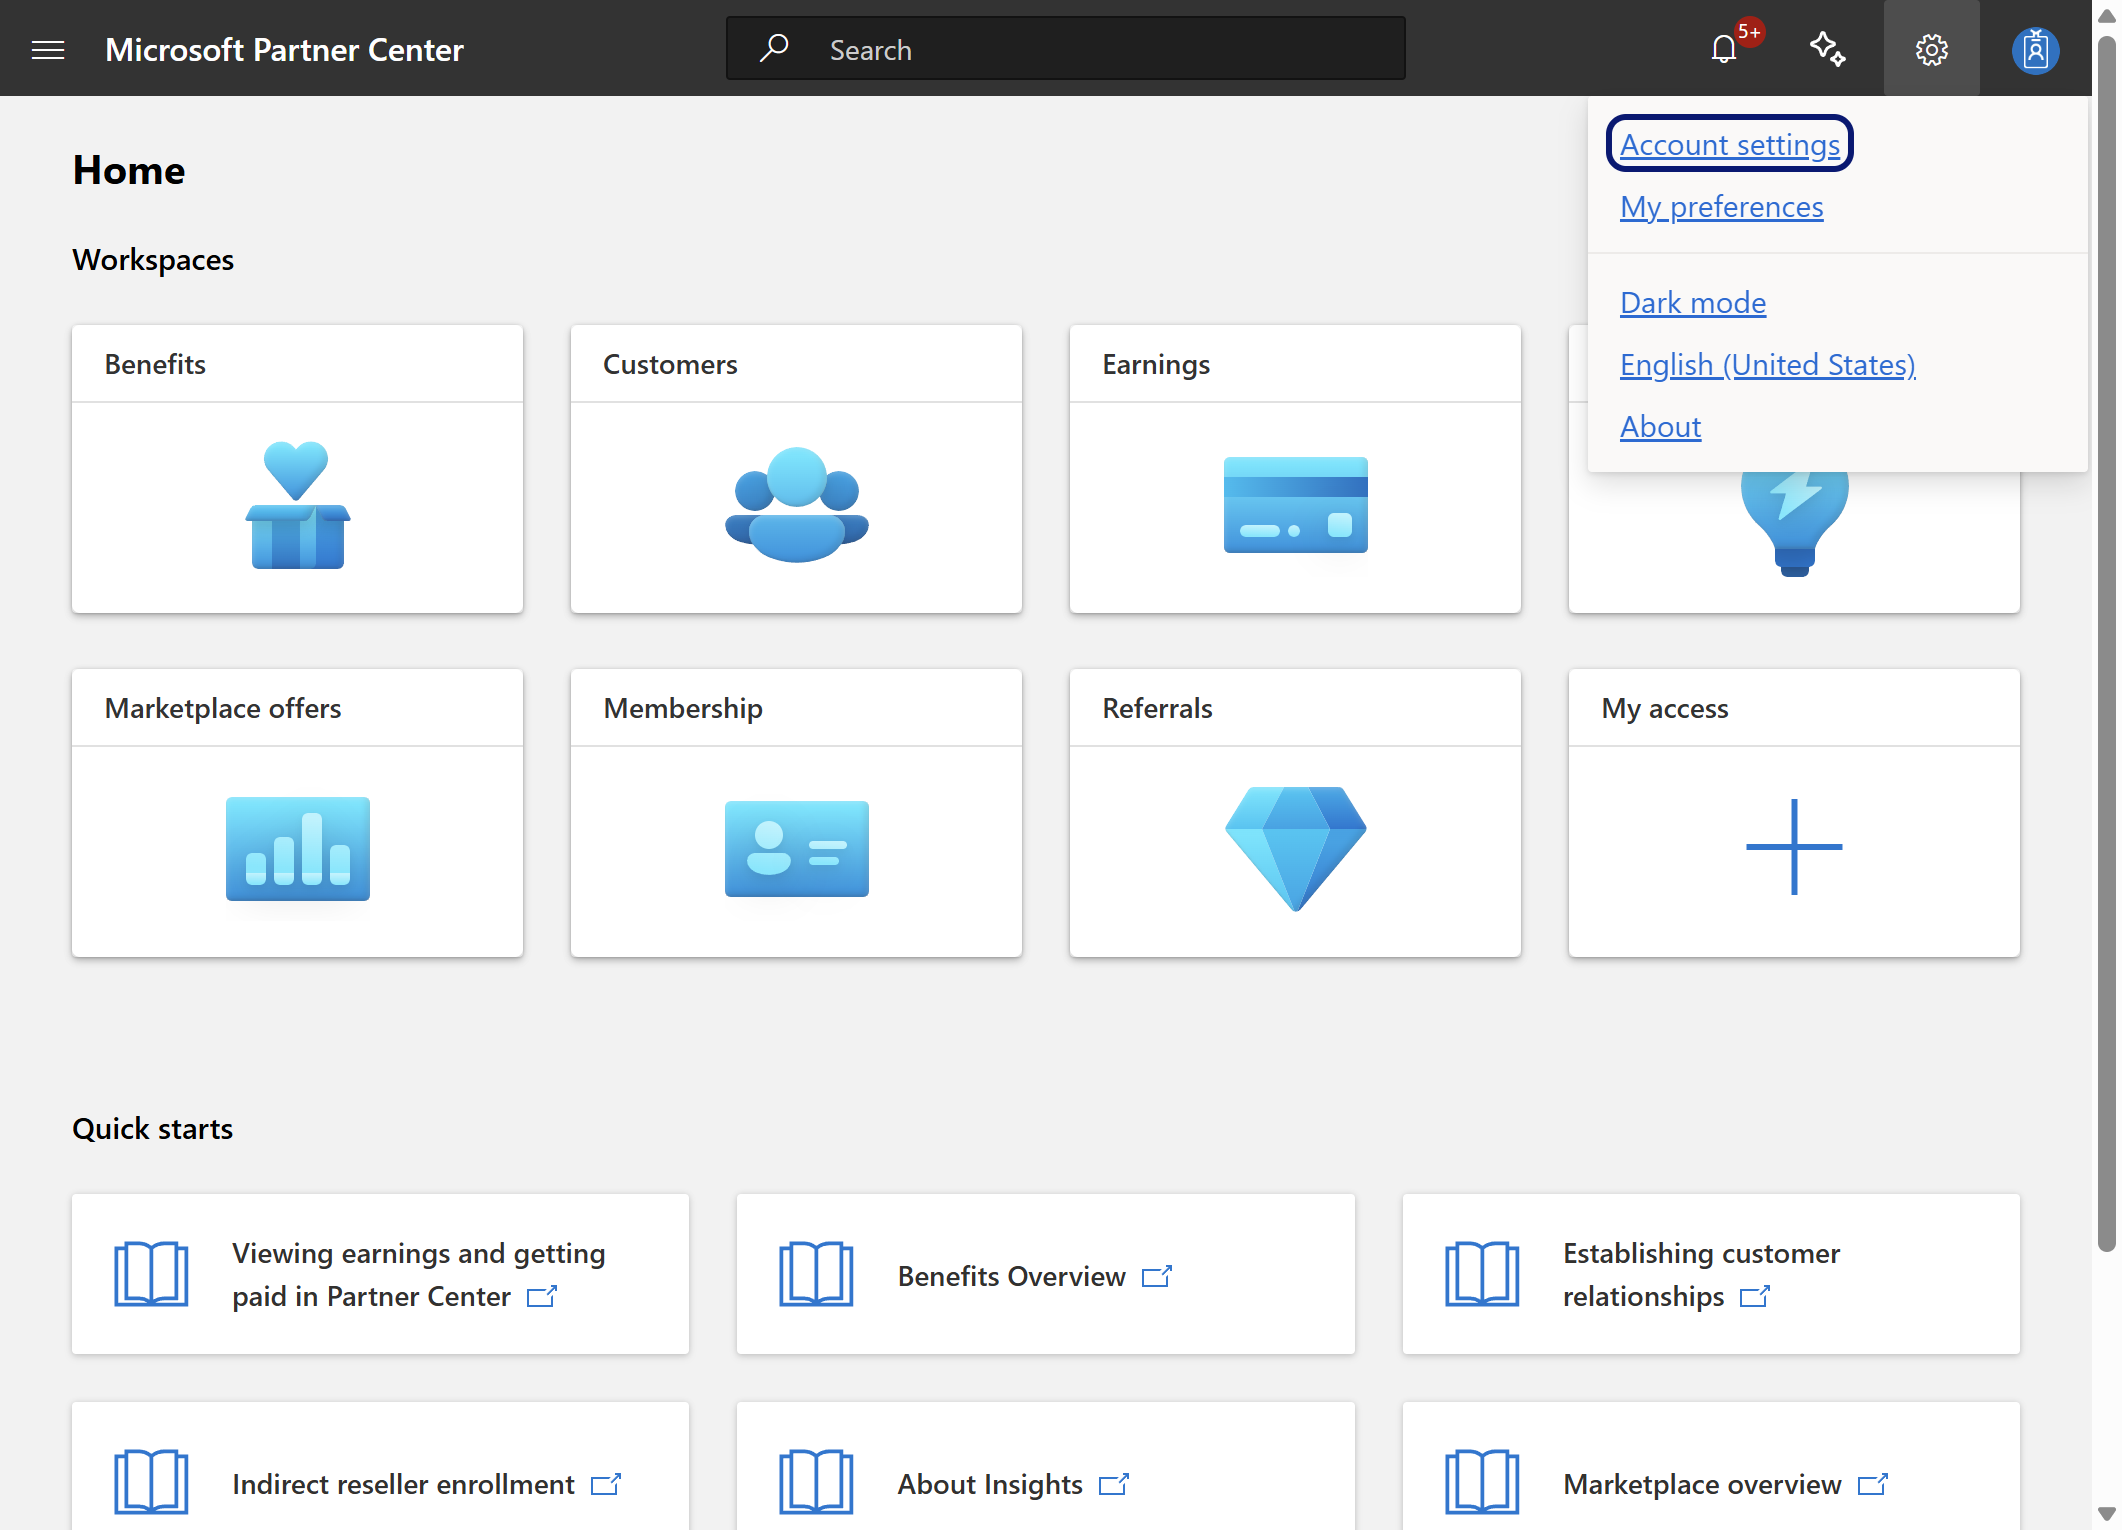Open the Benefits gift box icon
This screenshot has height=1530, width=2122.
click(298, 505)
